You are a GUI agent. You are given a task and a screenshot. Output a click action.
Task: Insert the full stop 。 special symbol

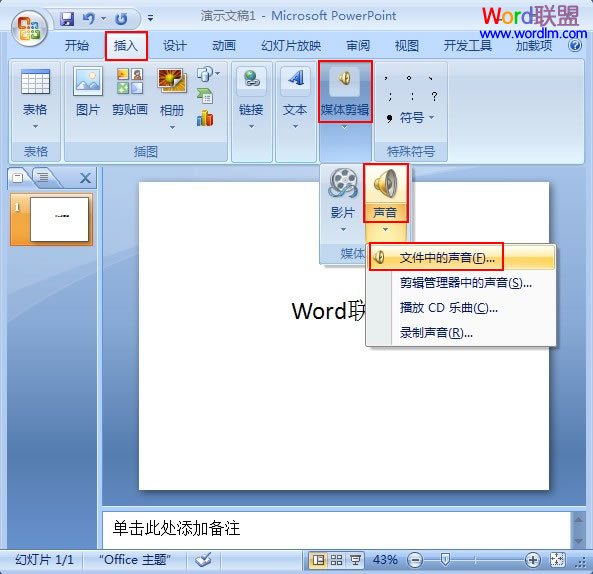coord(409,78)
